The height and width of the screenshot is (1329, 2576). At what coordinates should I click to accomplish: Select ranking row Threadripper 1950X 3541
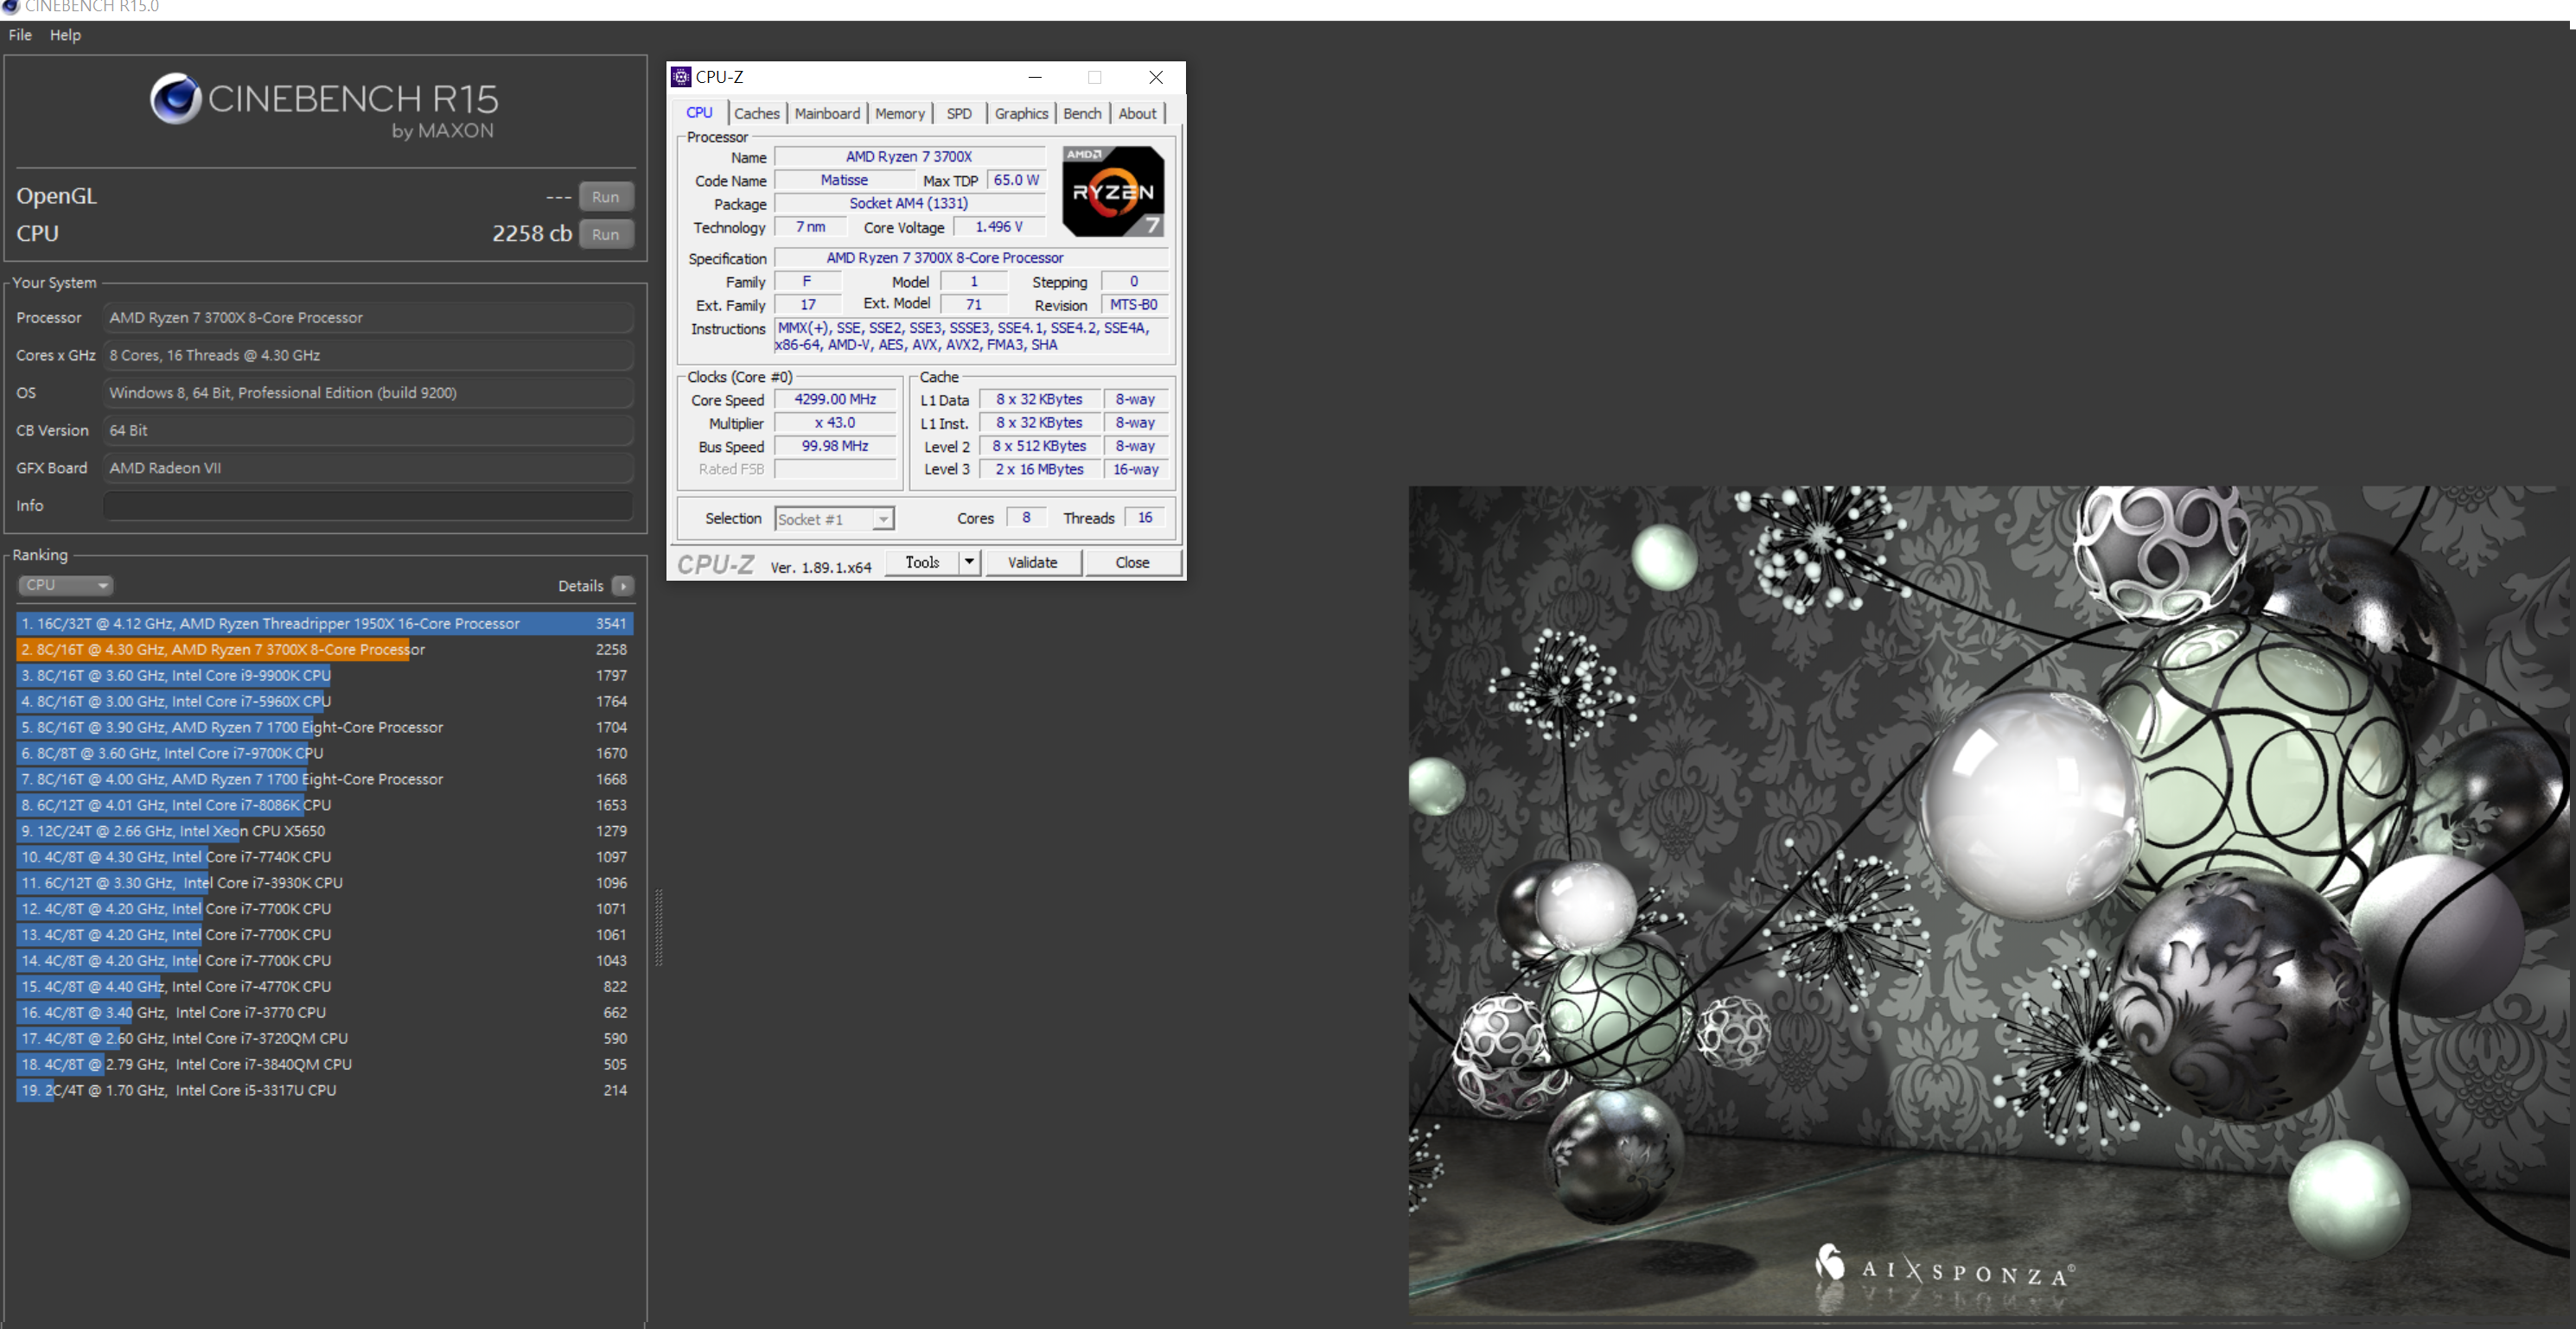324,624
